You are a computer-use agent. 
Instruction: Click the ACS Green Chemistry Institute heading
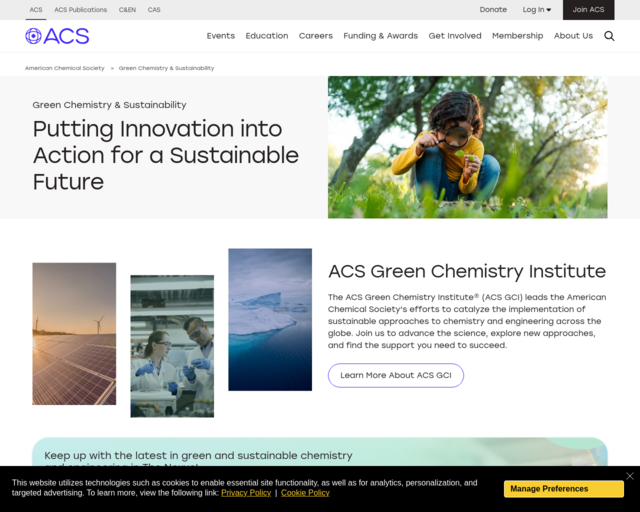pos(467,271)
